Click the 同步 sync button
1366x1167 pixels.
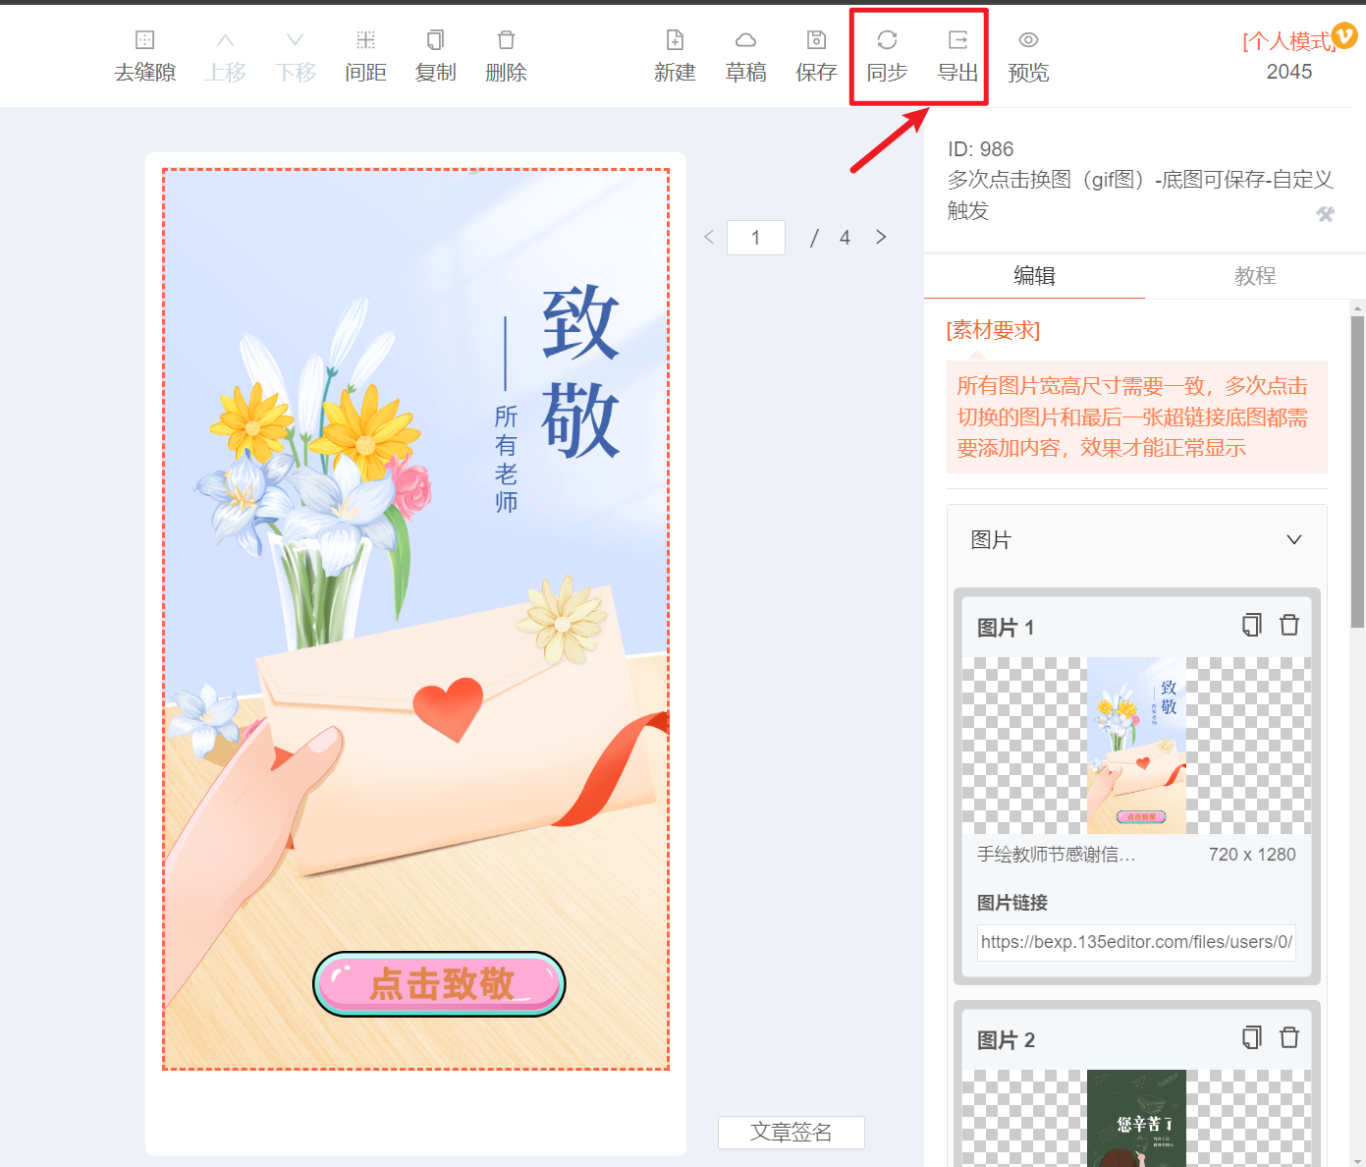[x=887, y=56]
